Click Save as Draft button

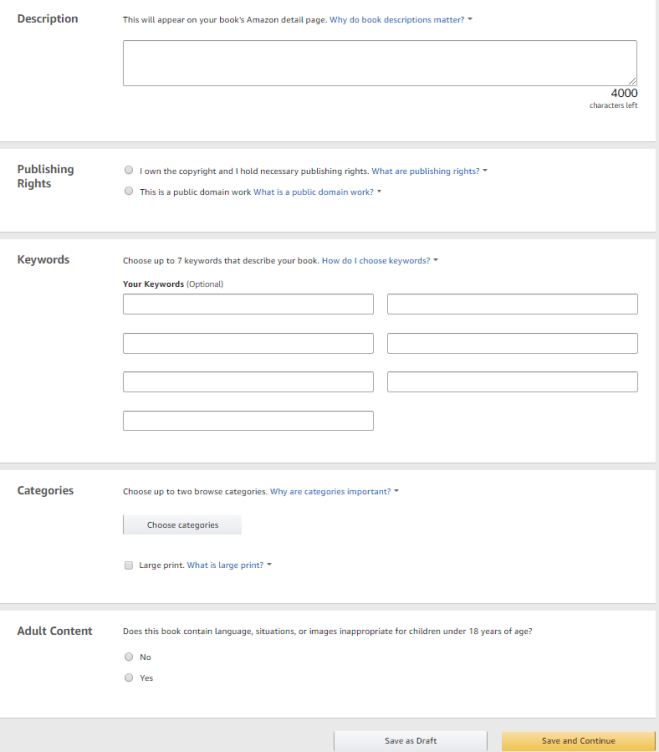[x=410, y=741]
